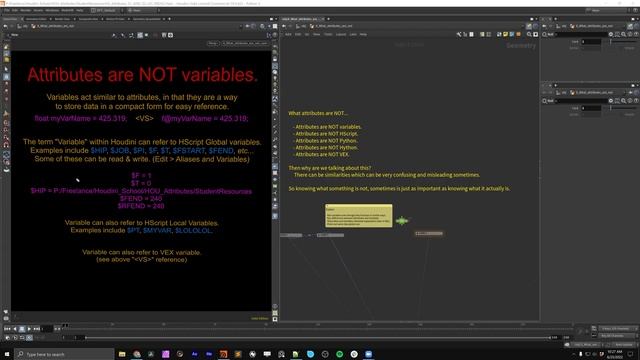The width and height of the screenshot is (640, 360).
Task: Click the top tool icon in the left viewport shelf
Action: tap(6, 47)
